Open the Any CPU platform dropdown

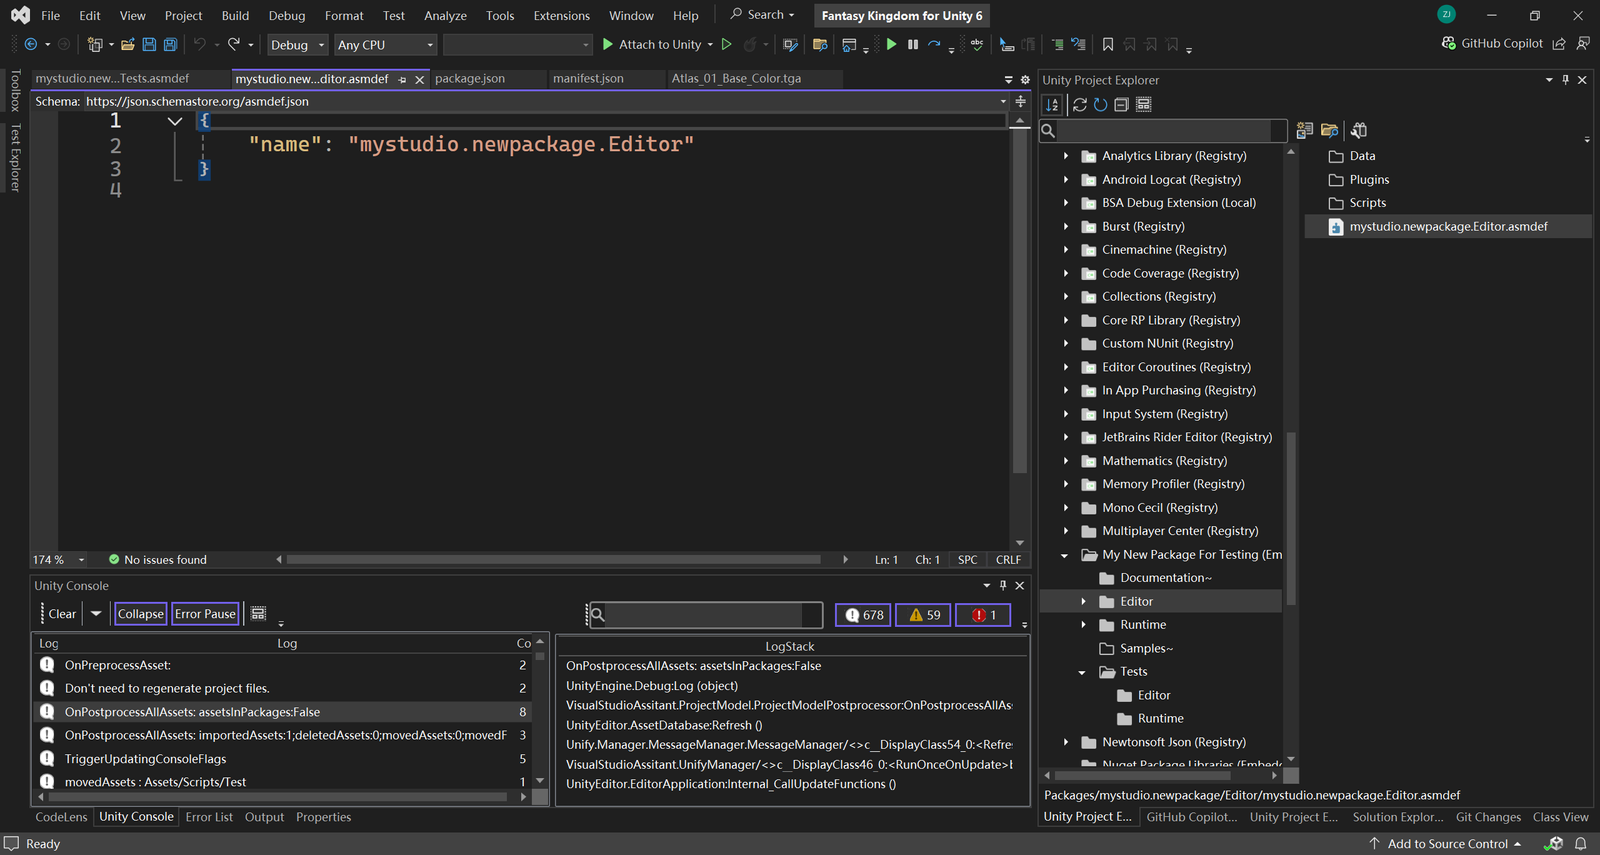[x=385, y=45]
